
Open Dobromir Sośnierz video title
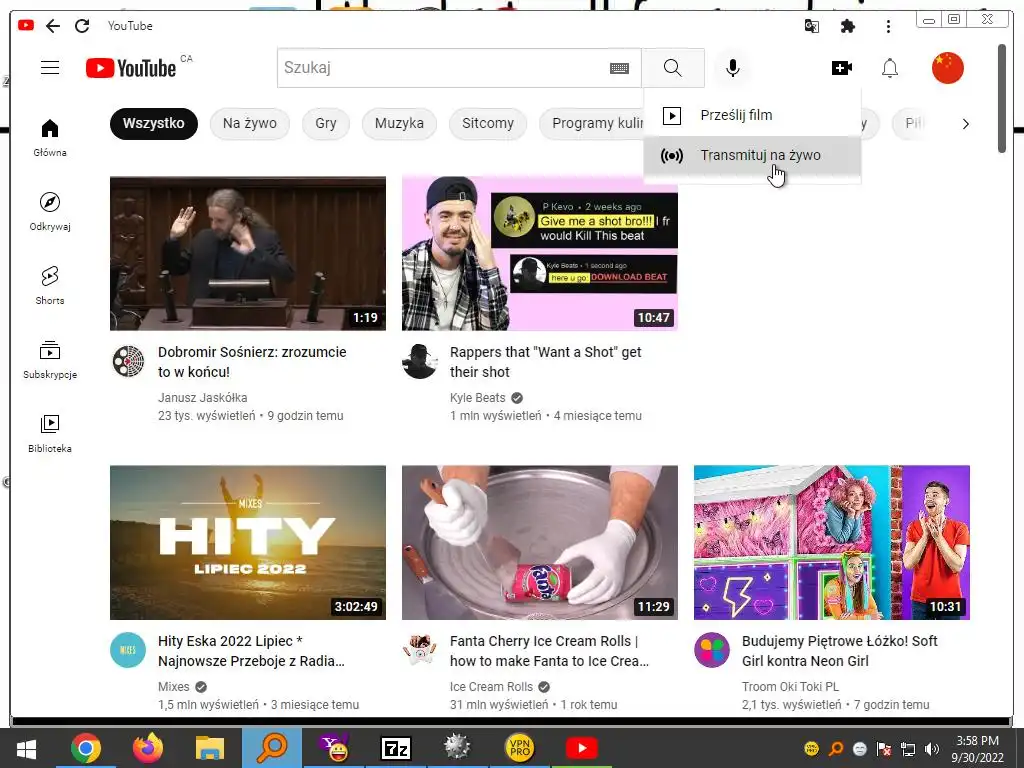(x=252, y=362)
